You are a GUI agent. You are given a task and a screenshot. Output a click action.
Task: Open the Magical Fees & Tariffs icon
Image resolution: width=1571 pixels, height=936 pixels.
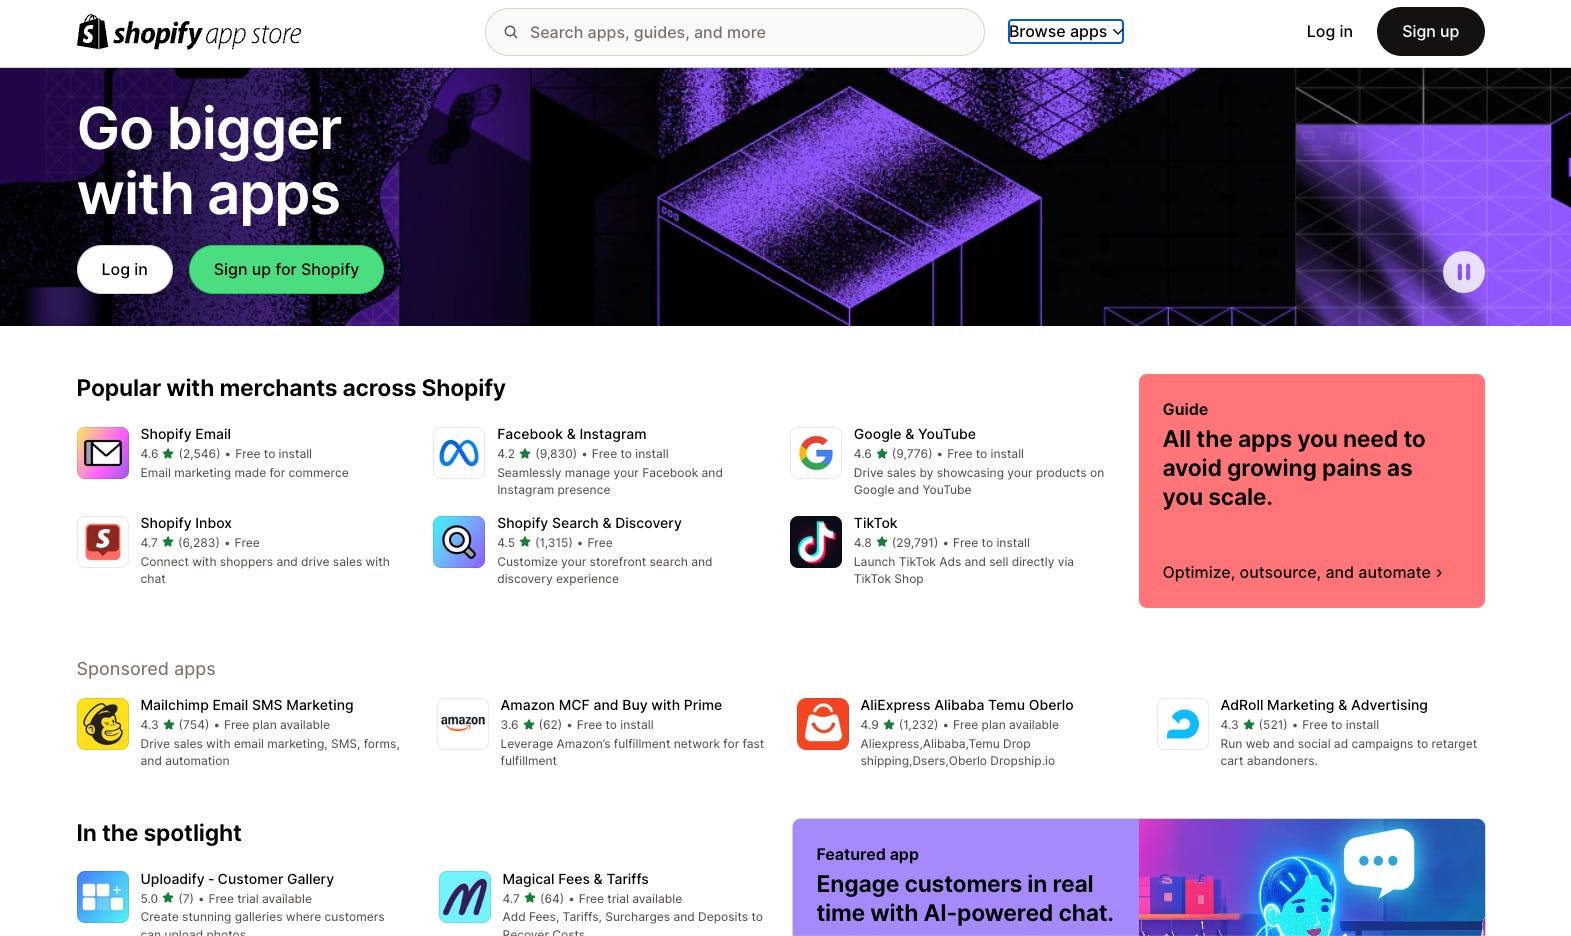(465, 897)
